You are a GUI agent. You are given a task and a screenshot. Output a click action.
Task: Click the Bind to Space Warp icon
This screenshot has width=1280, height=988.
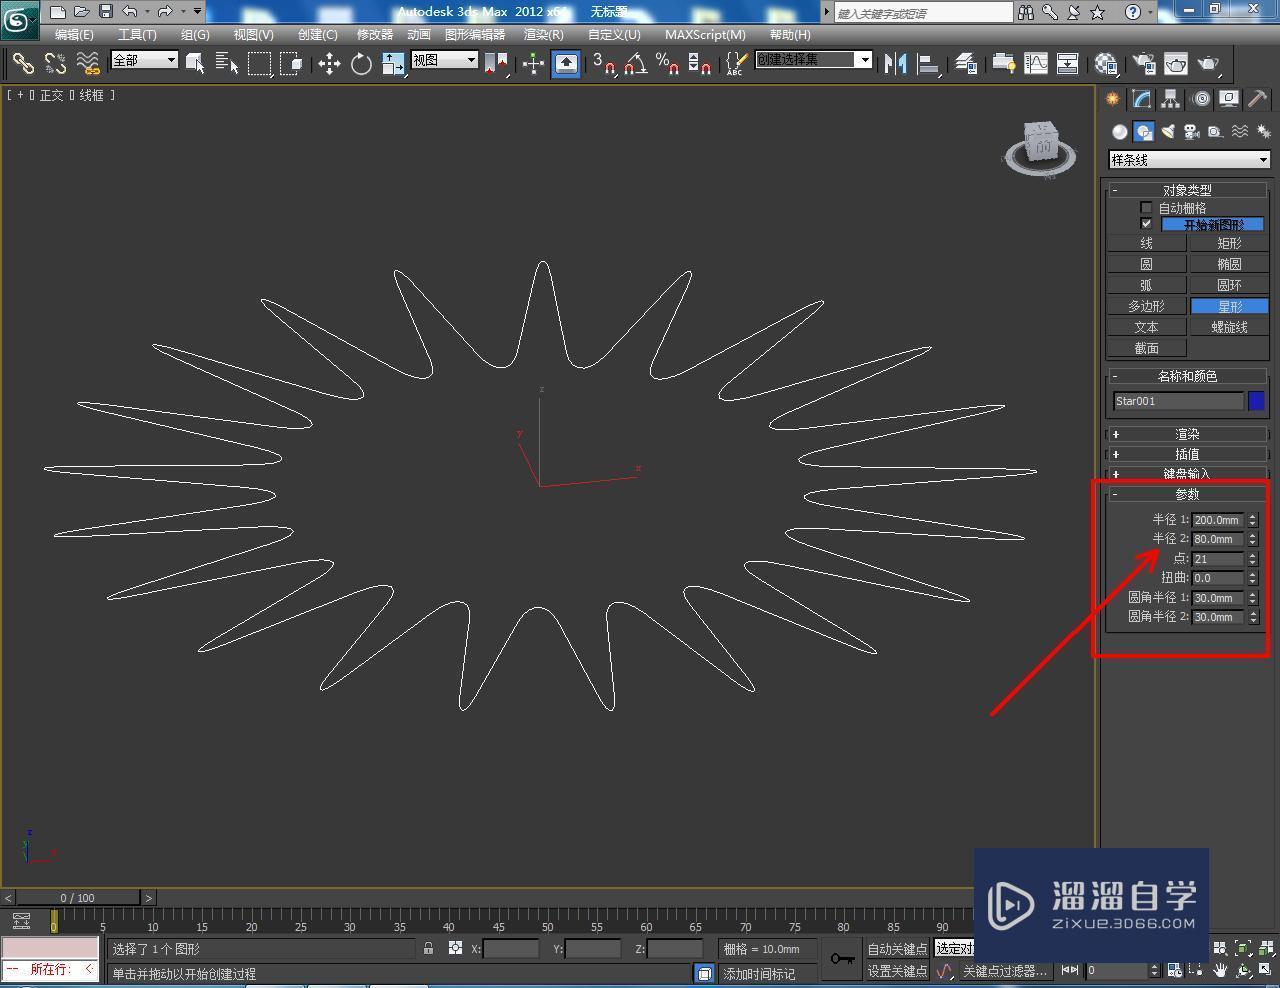click(88, 64)
